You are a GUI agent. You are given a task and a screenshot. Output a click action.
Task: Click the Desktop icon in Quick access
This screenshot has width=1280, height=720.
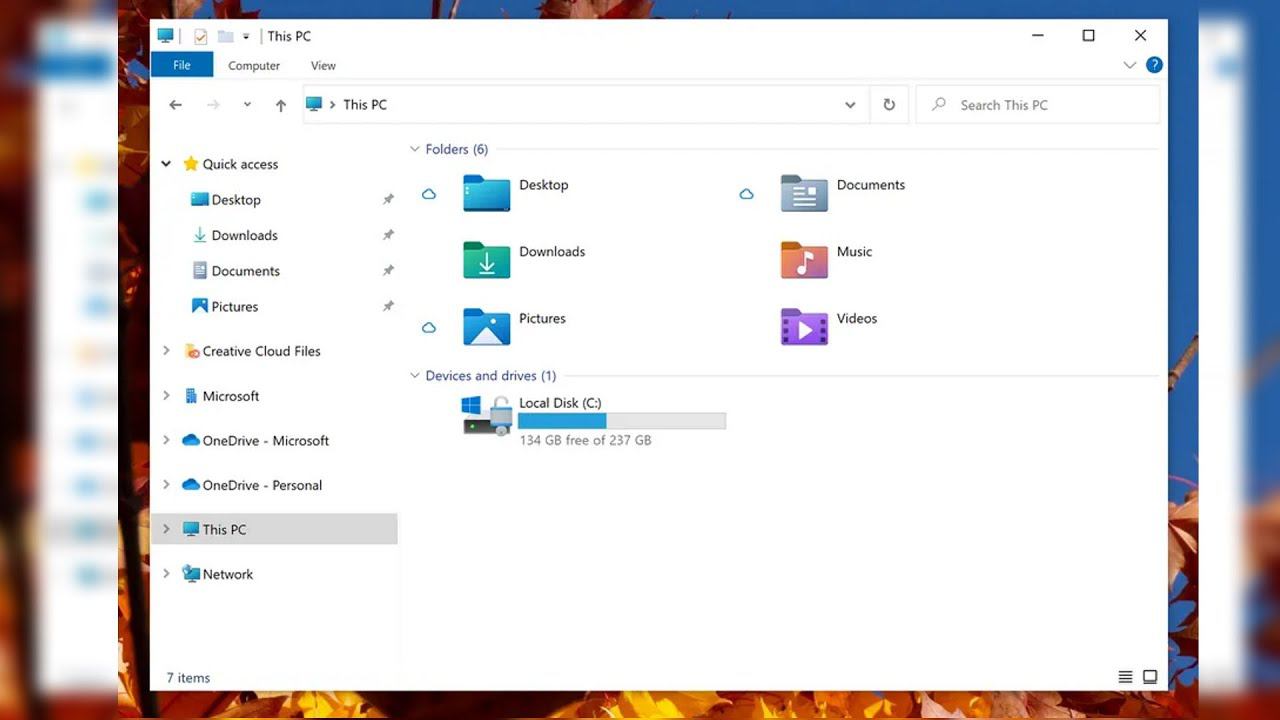pyautogui.click(x=199, y=200)
